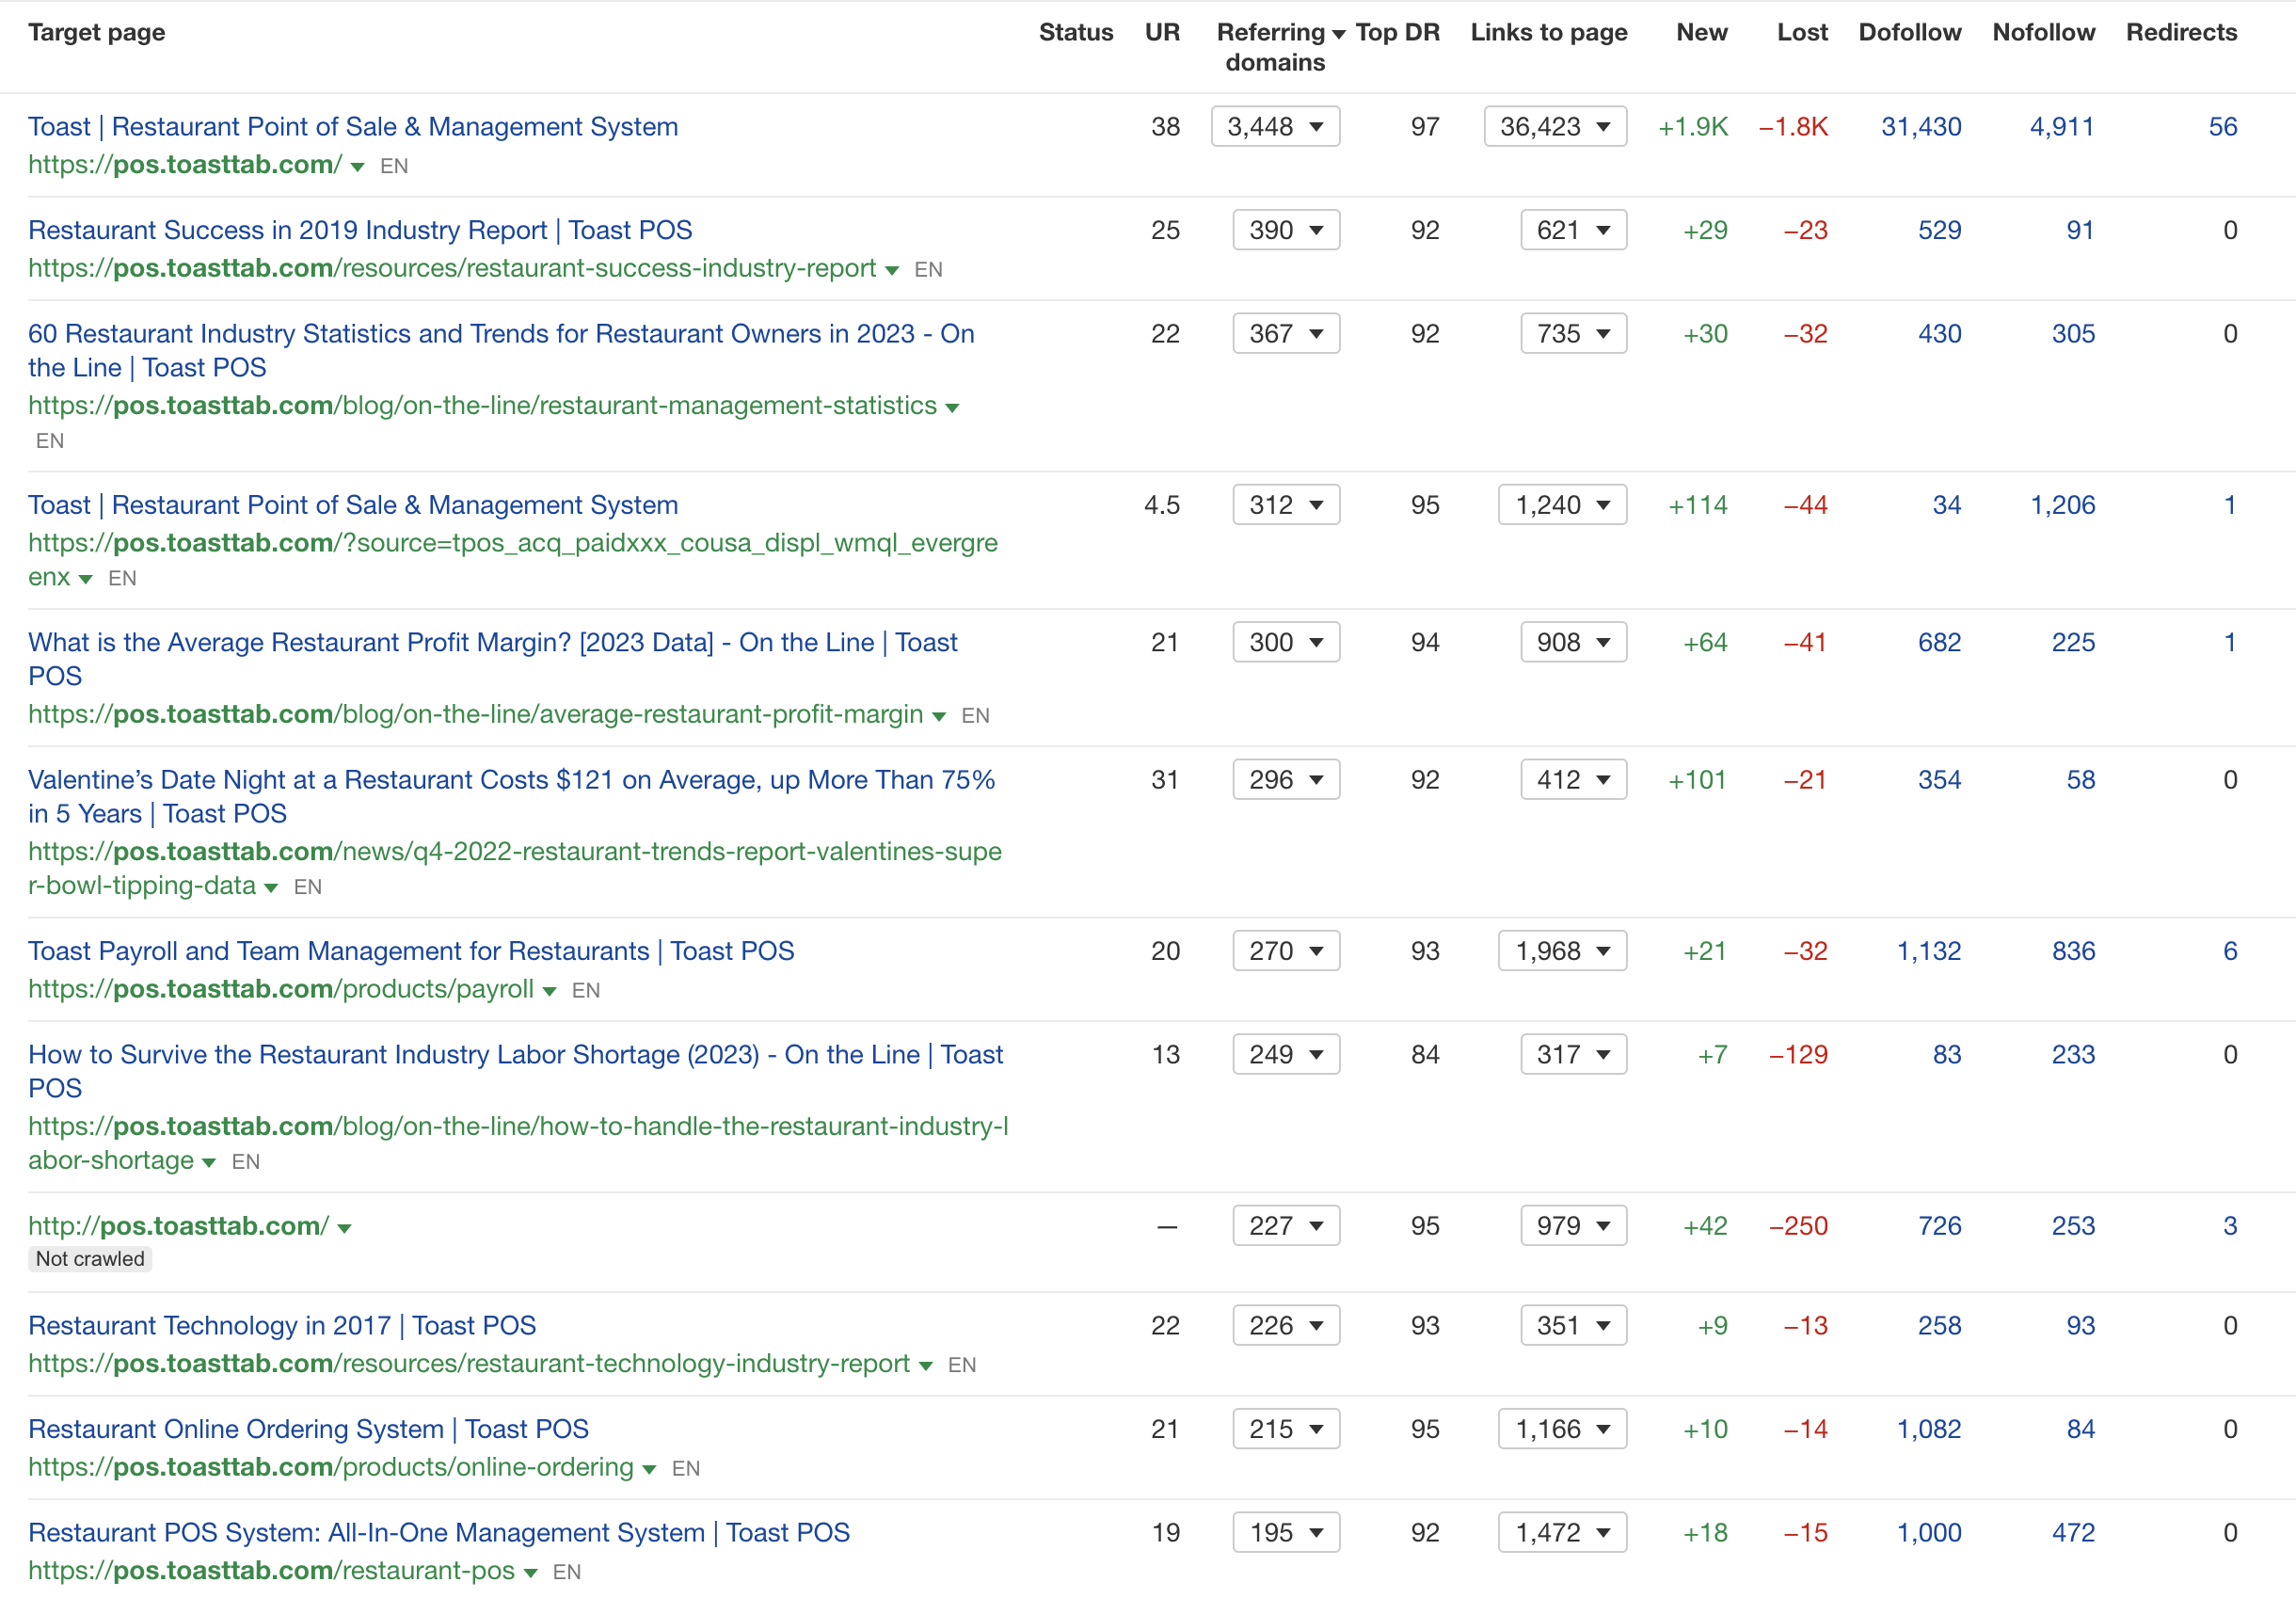Expand caret beside restaurant-management-statistics URL
2296x1598 pixels.
pos(952,407)
